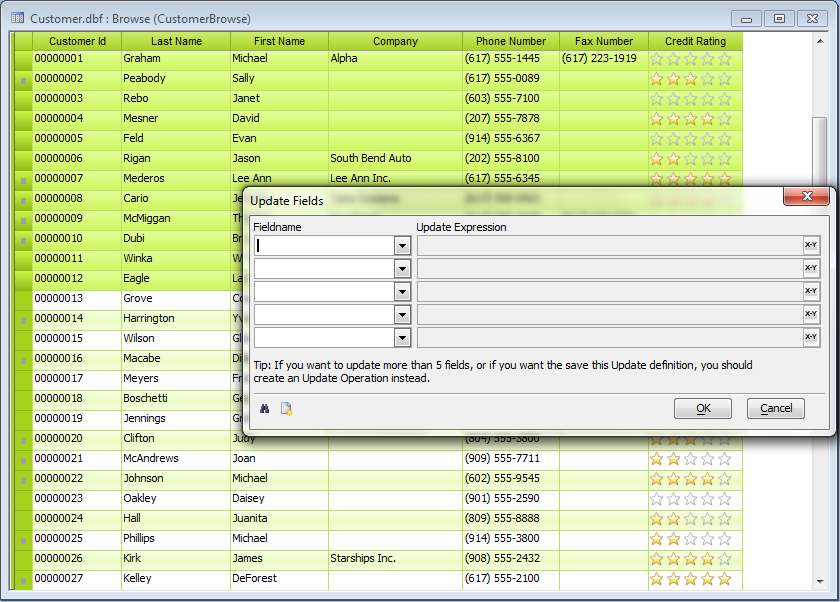Click the Company column header
The image size is (840, 602).
(395, 41)
